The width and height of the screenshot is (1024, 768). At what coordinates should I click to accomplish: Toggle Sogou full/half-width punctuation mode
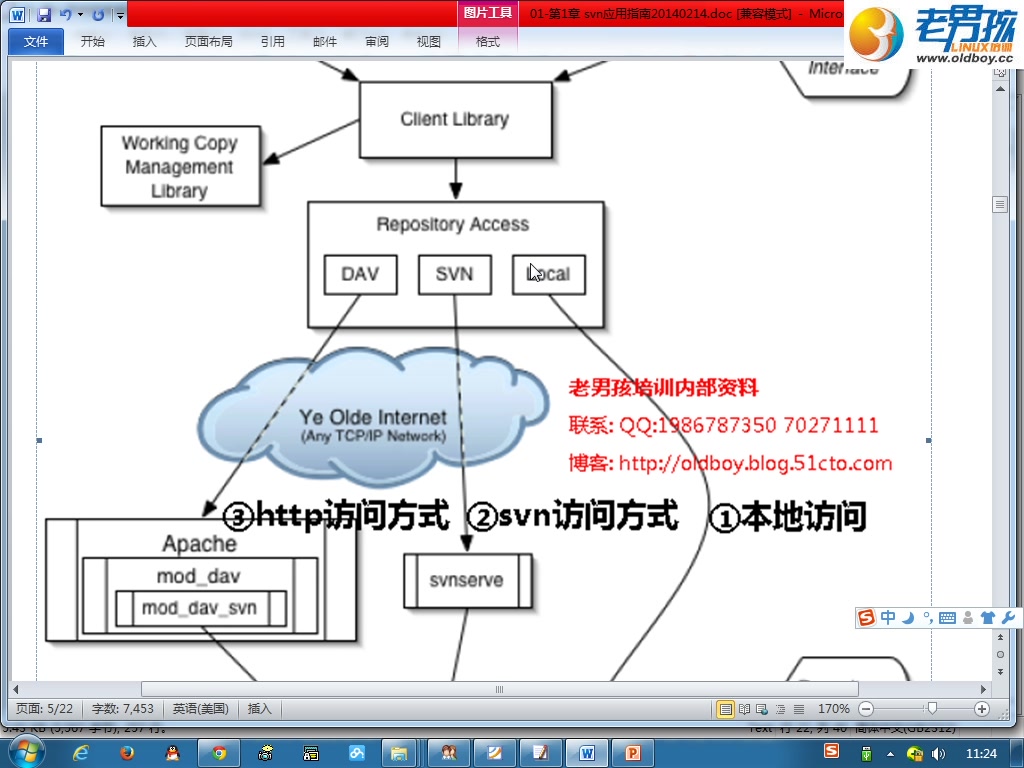pos(929,617)
